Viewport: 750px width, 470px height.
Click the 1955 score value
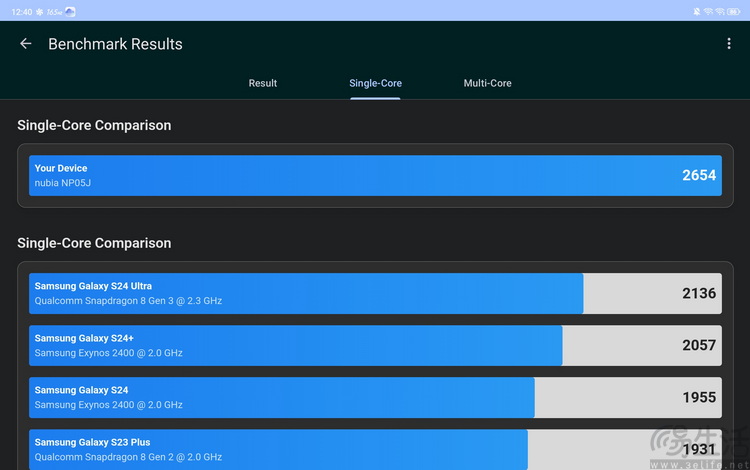[699, 397]
